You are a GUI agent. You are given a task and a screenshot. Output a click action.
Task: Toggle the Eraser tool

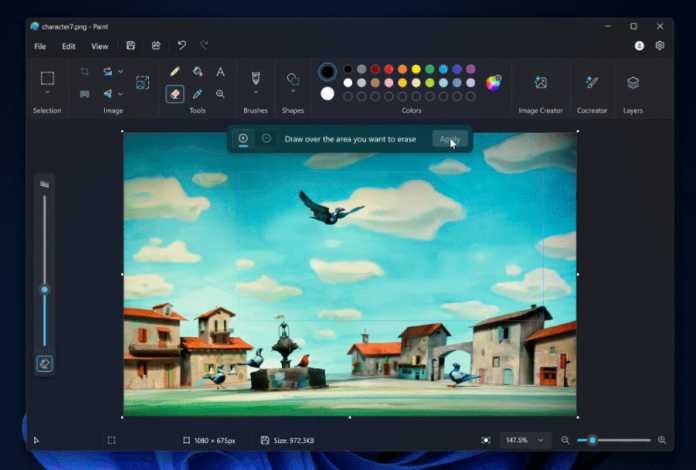(x=175, y=94)
